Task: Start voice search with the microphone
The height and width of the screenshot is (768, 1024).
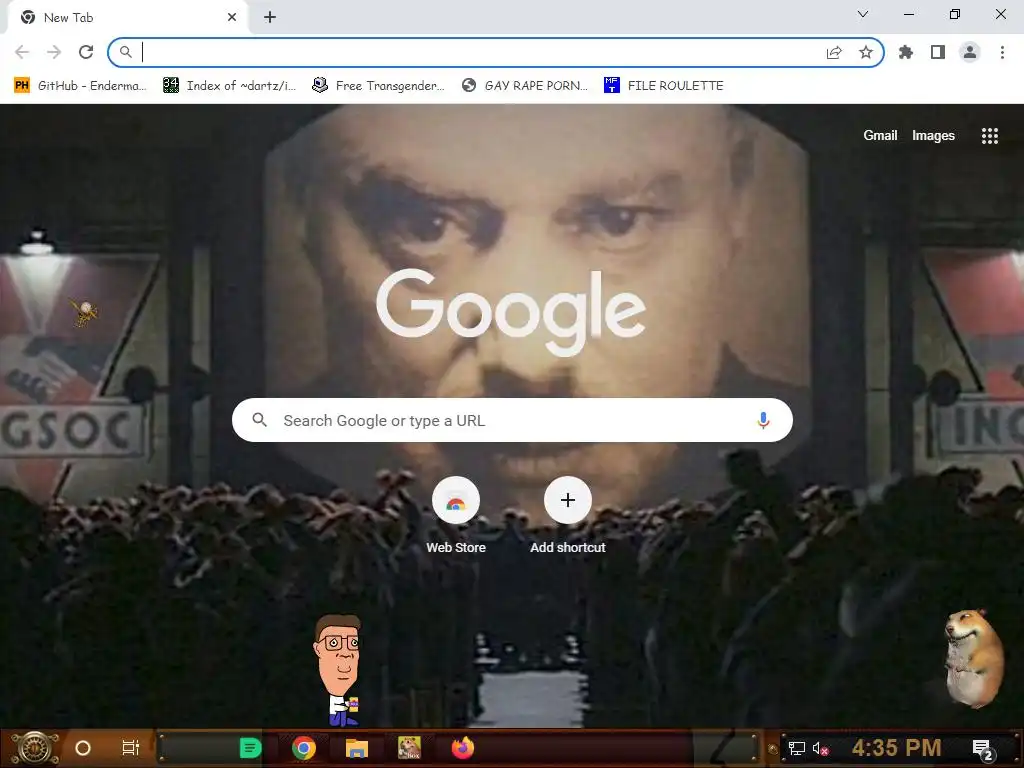Action: tap(763, 420)
